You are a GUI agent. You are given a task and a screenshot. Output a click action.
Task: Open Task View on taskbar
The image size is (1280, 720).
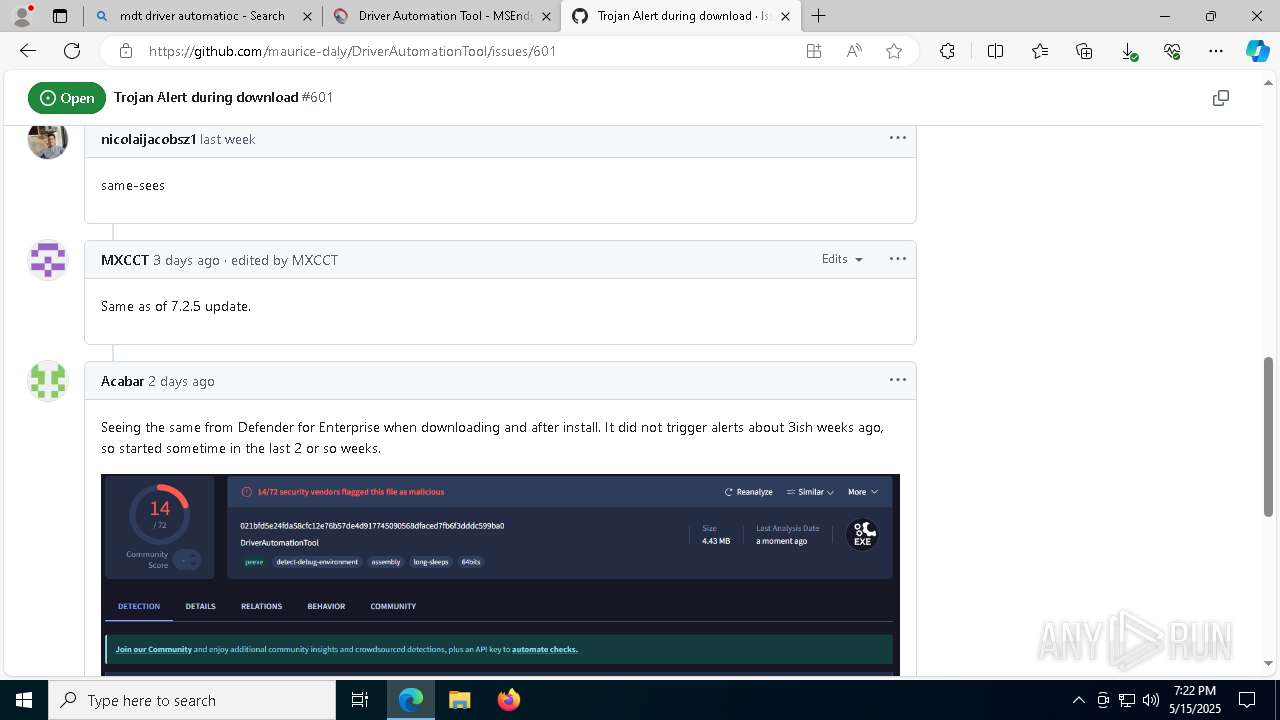[x=360, y=700]
